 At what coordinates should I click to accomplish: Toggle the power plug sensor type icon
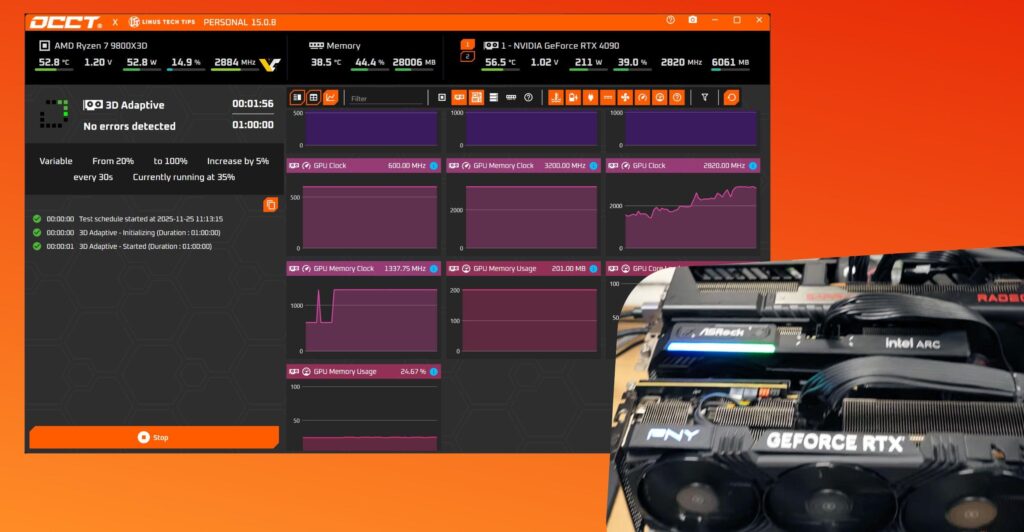tap(590, 98)
